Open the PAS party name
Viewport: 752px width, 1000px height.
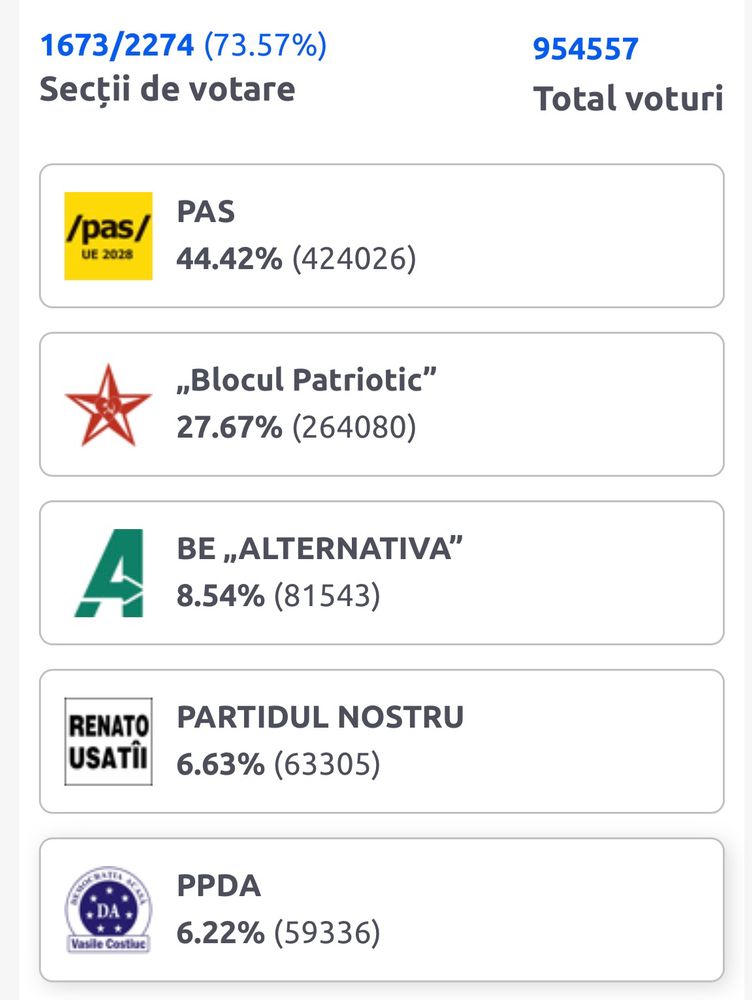(x=205, y=212)
